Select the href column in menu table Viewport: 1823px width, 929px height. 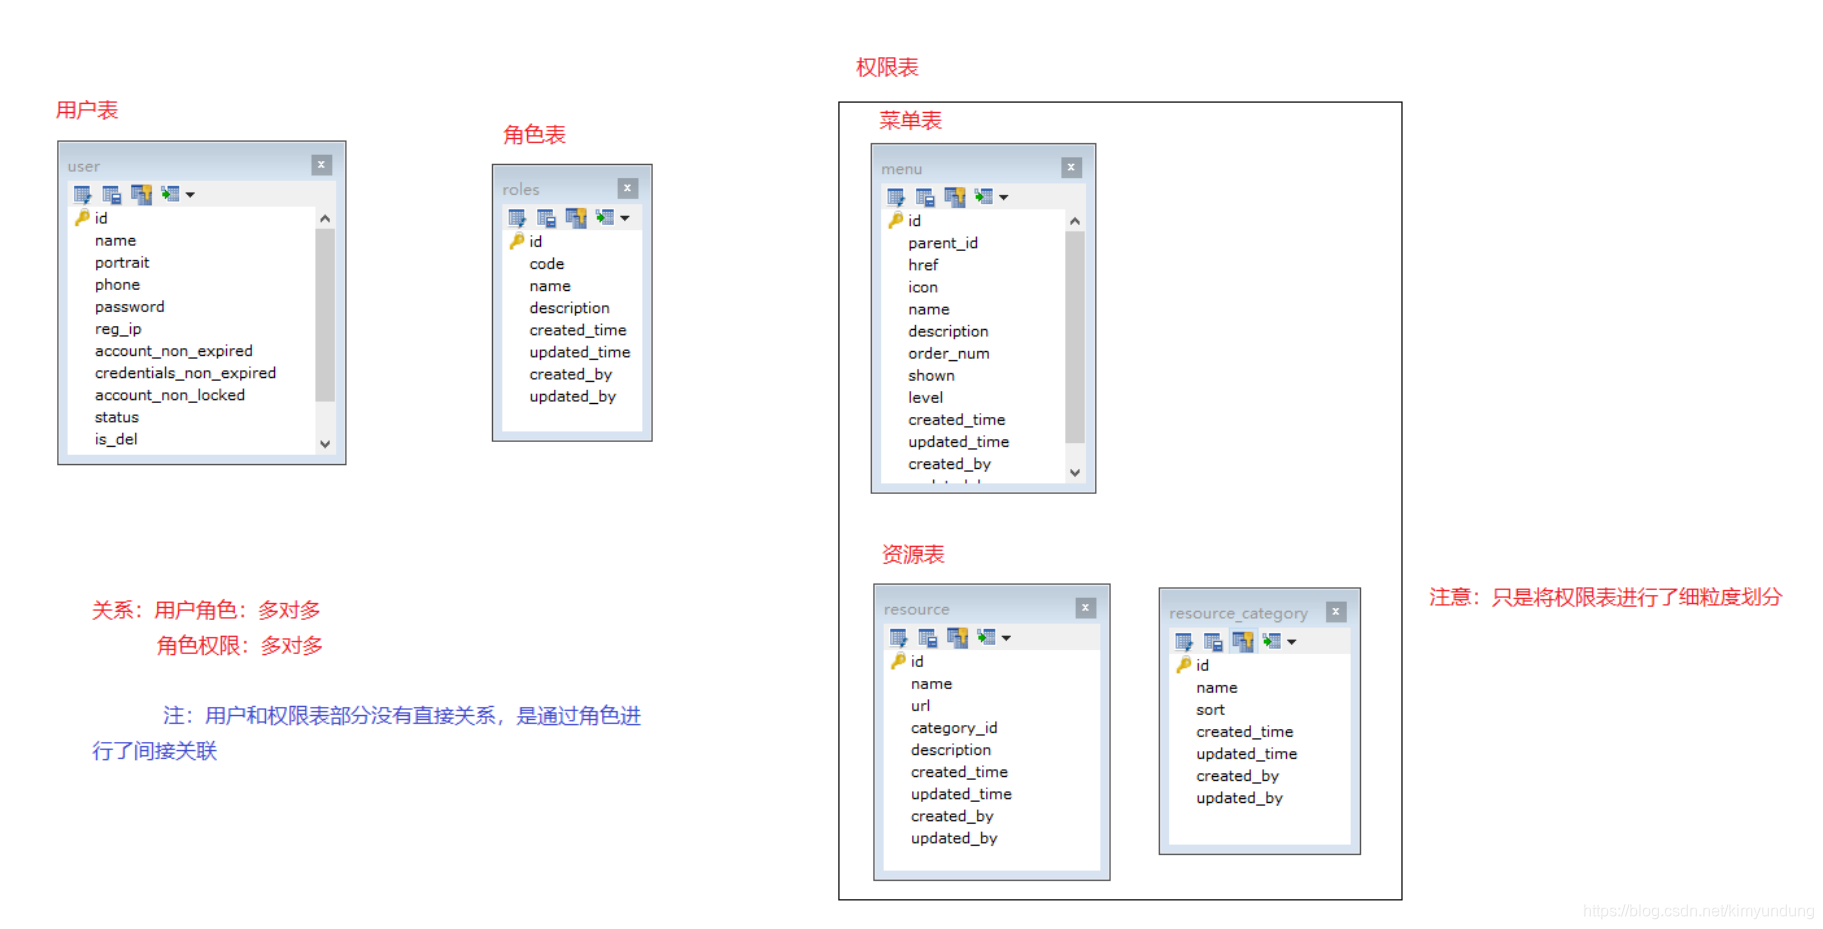tap(923, 265)
